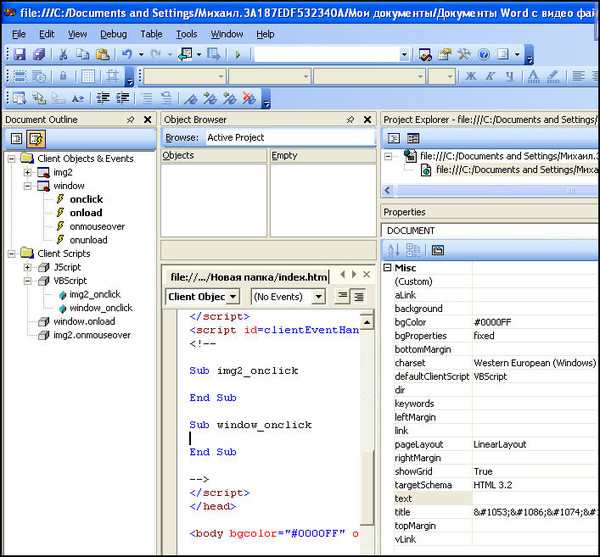The width and height of the screenshot is (600, 557).
Task: Click the Browse field showing Active Project
Action: (x=290, y=138)
